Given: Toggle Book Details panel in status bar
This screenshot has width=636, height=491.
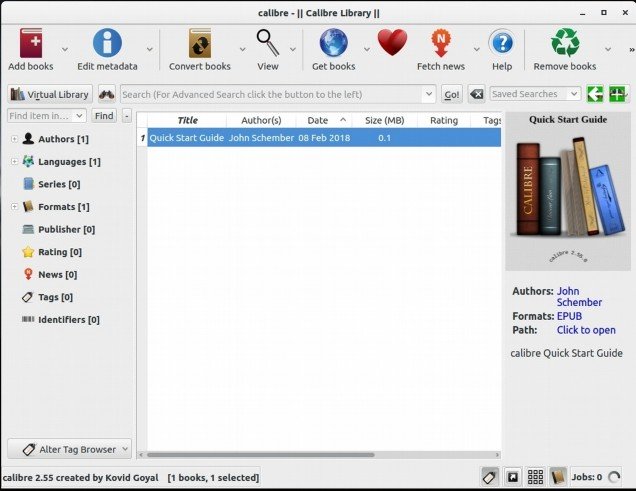Looking at the screenshot, I should (558, 477).
